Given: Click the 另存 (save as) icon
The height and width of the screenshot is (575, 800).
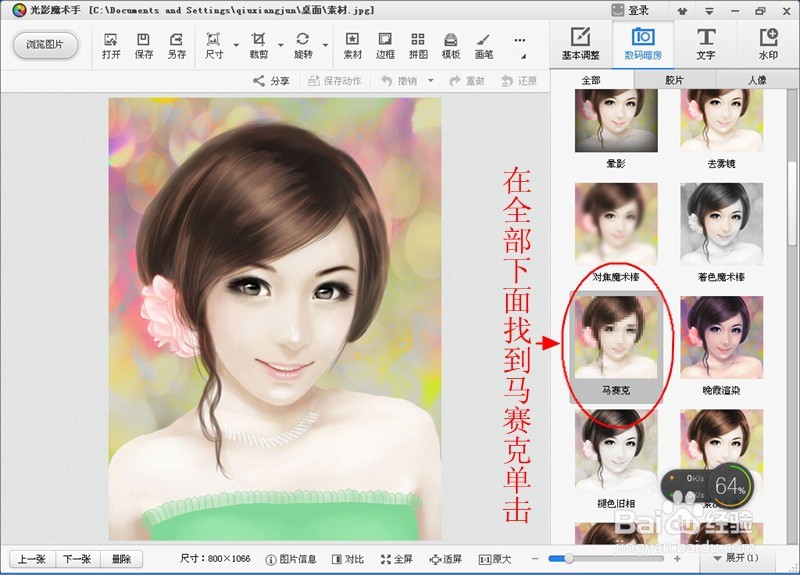Looking at the screenshot, I should pyautogui.click(x=177, y=46).
